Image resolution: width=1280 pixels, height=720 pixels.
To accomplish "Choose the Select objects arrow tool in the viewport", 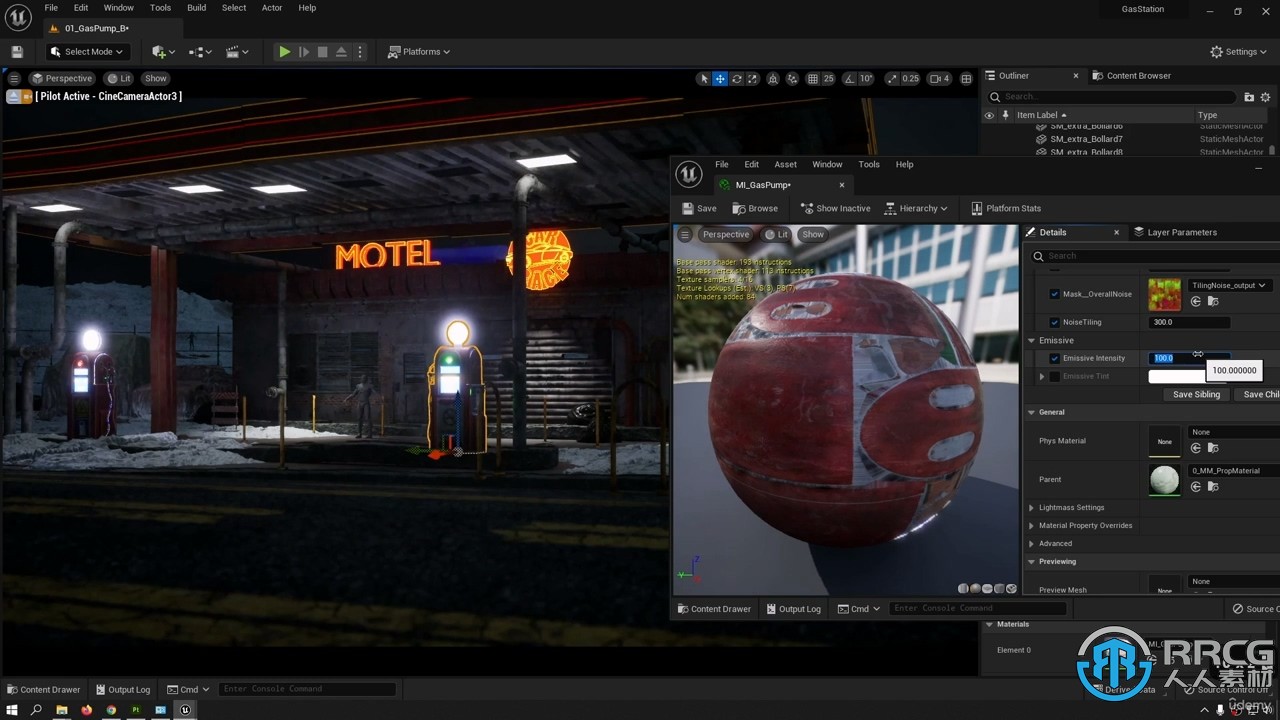I will [x=704, y=79].
